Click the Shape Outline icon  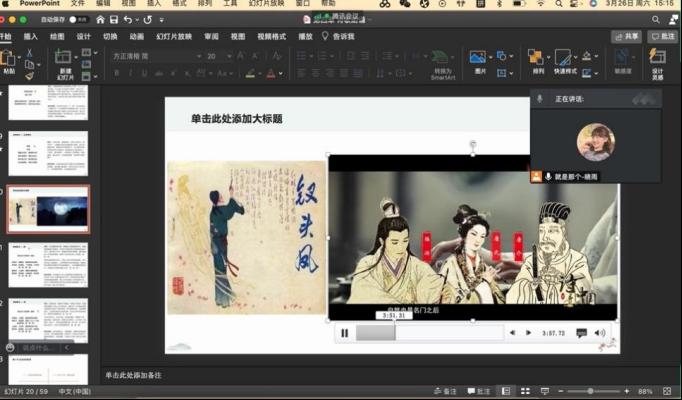coord(587,73)
